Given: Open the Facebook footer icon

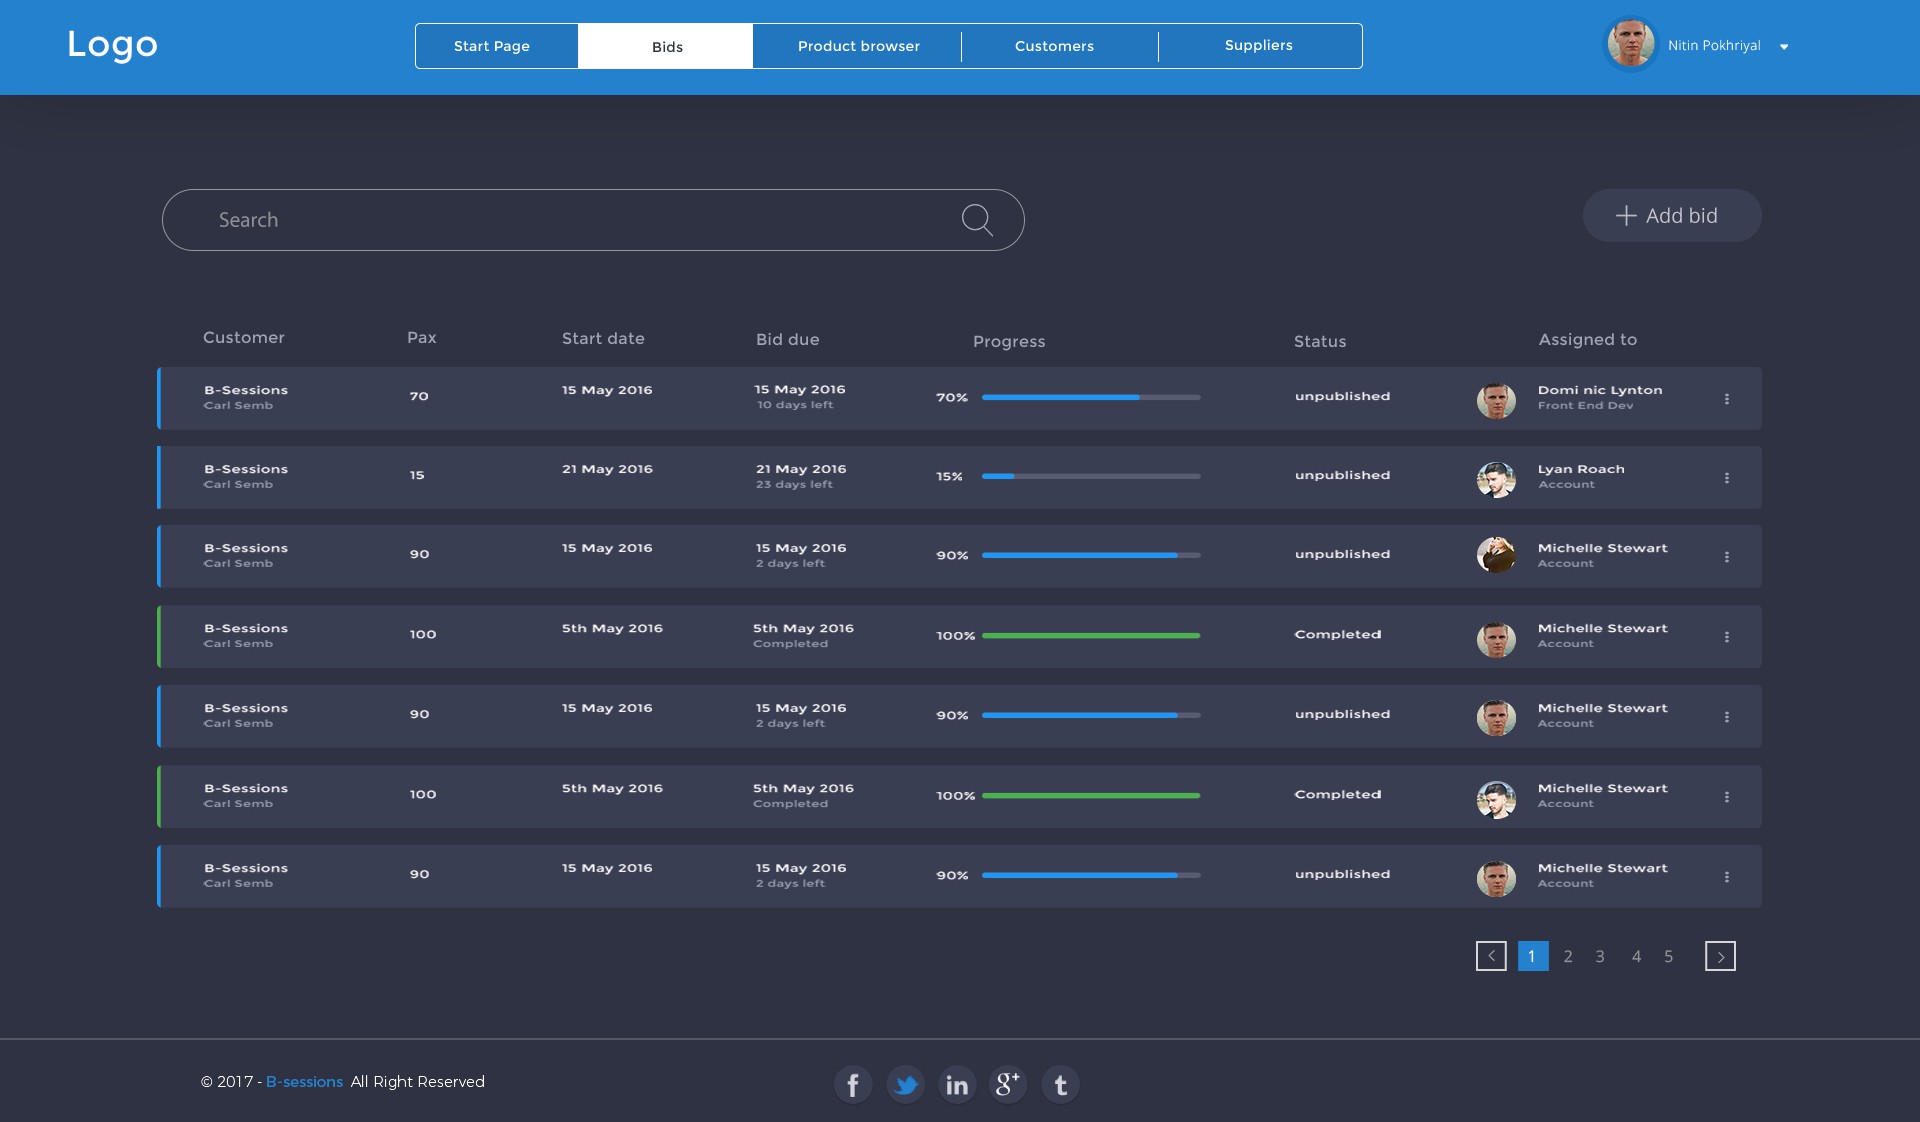Looking at the screenshot, I should coord(853,1084).
